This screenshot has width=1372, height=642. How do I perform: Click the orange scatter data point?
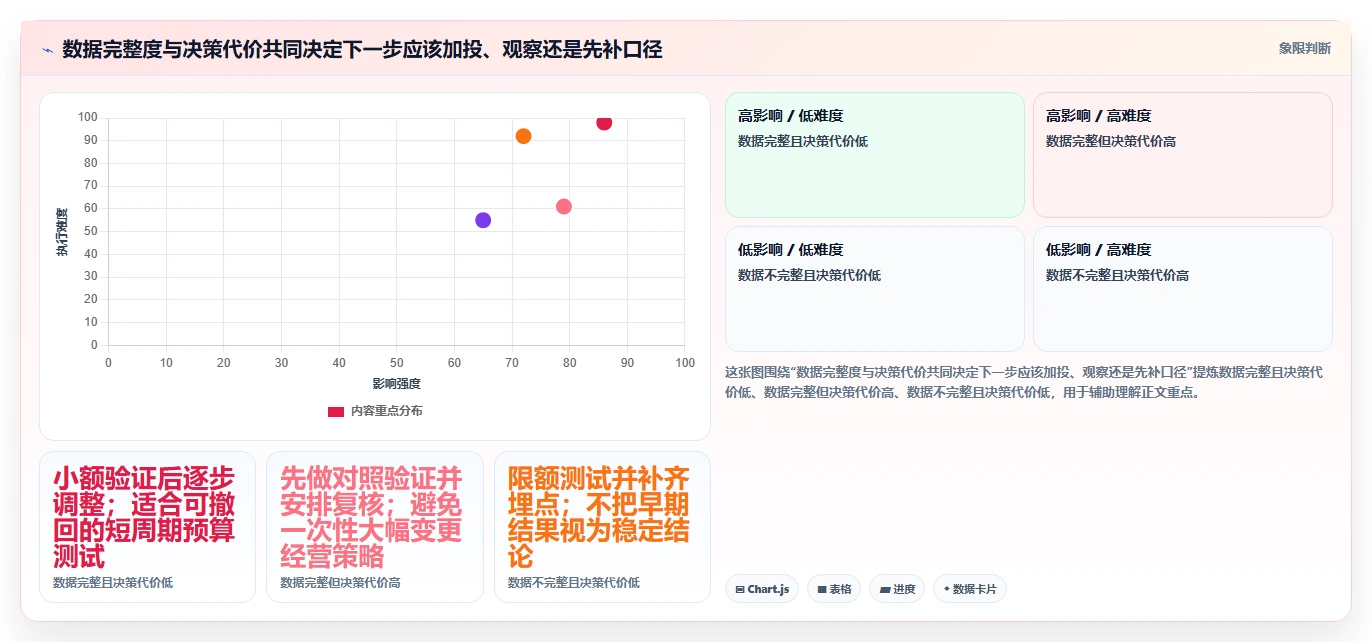[523, 136]
